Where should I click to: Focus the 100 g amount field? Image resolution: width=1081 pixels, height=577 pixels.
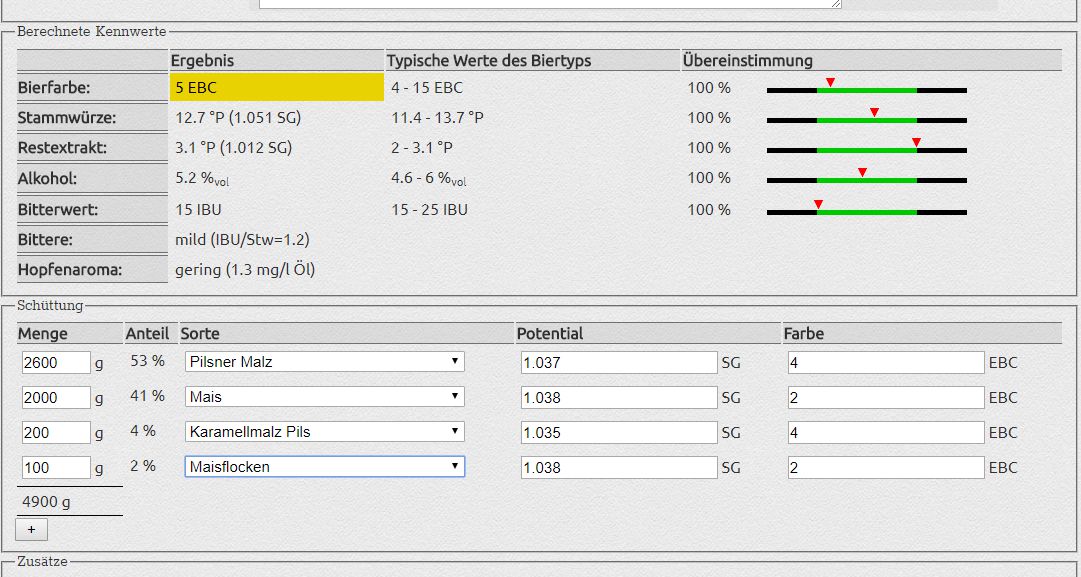[55, 468]
